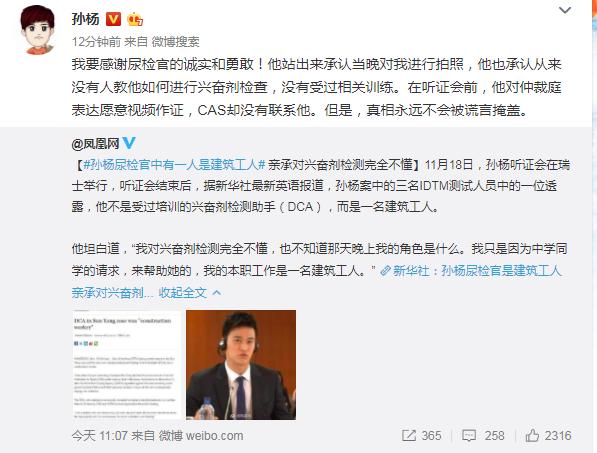The height and width of the screenshot is (453, 597).
Task: Open the orange V verification badge
Action: pos(113,19)
